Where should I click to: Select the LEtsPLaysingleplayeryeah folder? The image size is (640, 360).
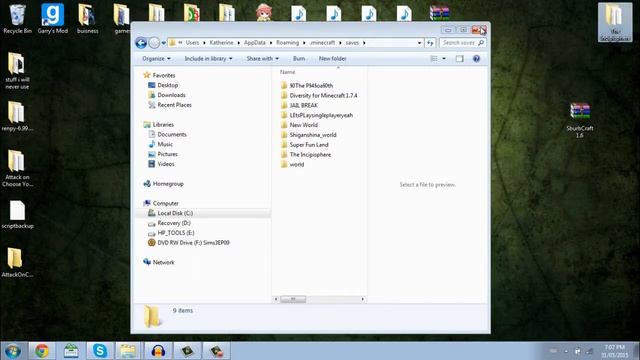pos(321,115)
